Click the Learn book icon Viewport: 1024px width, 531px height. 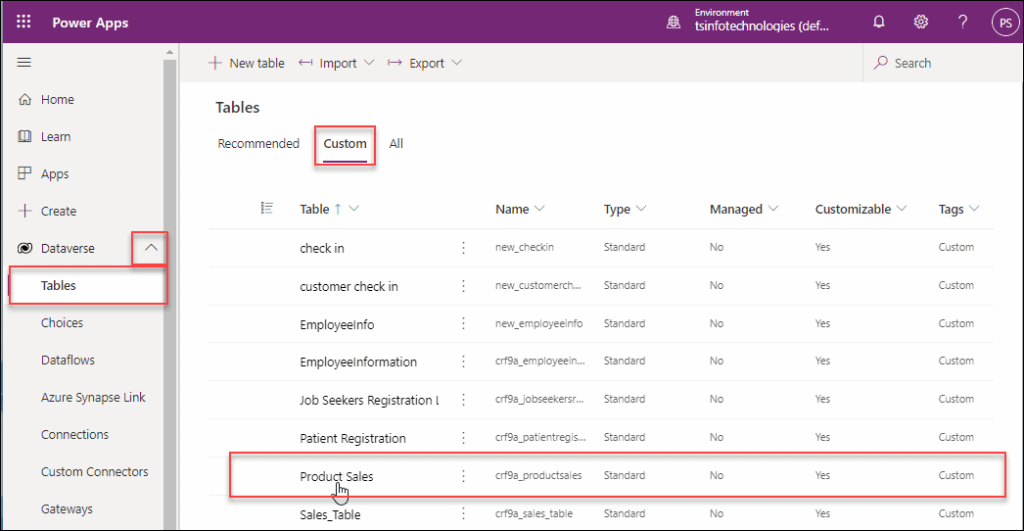(25, 137)
